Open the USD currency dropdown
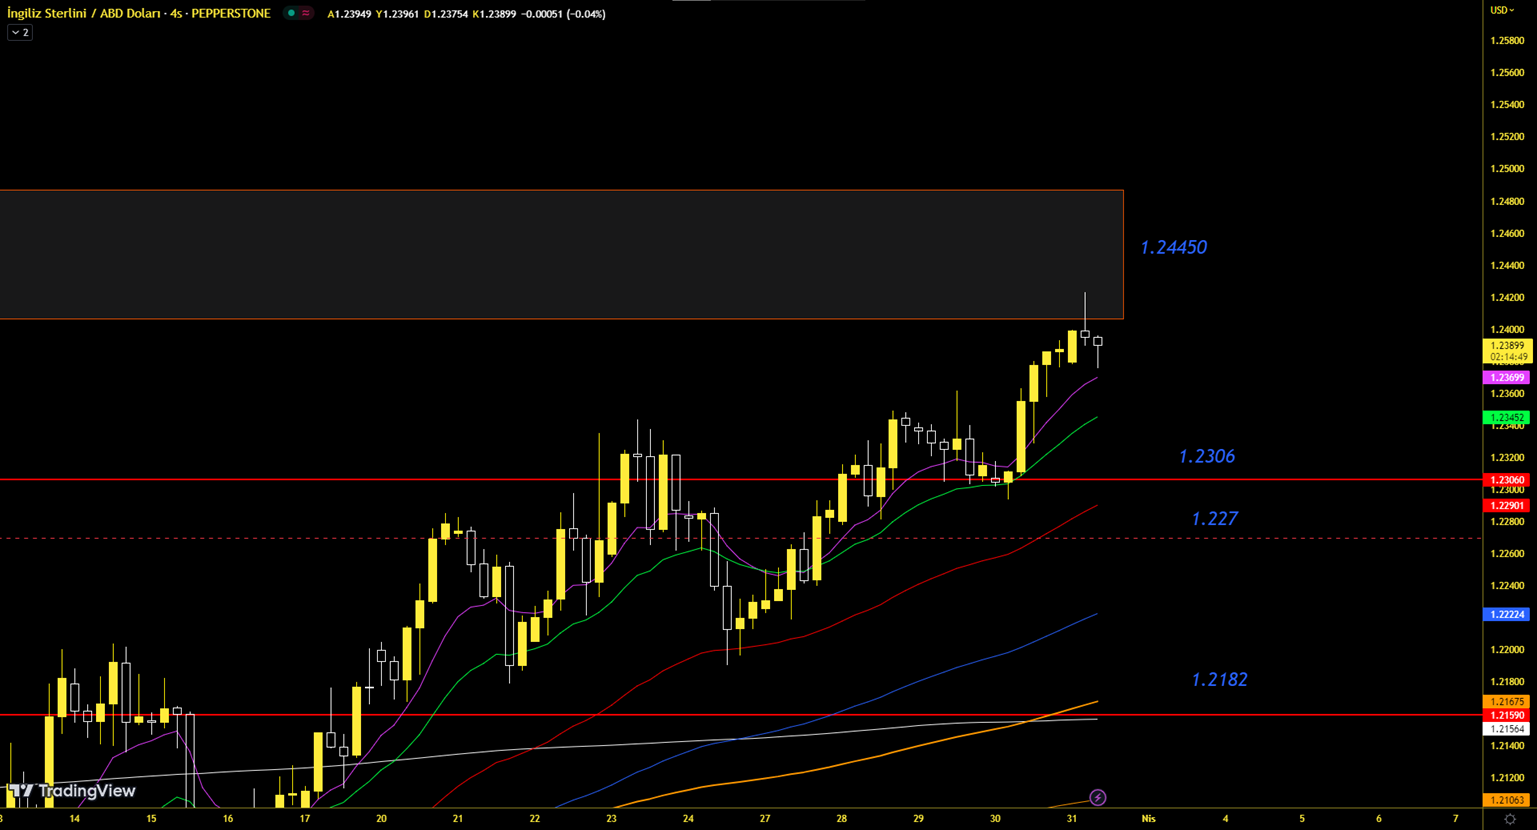Viewport: 1537px width, 830px height. (x=1502, y=10)
